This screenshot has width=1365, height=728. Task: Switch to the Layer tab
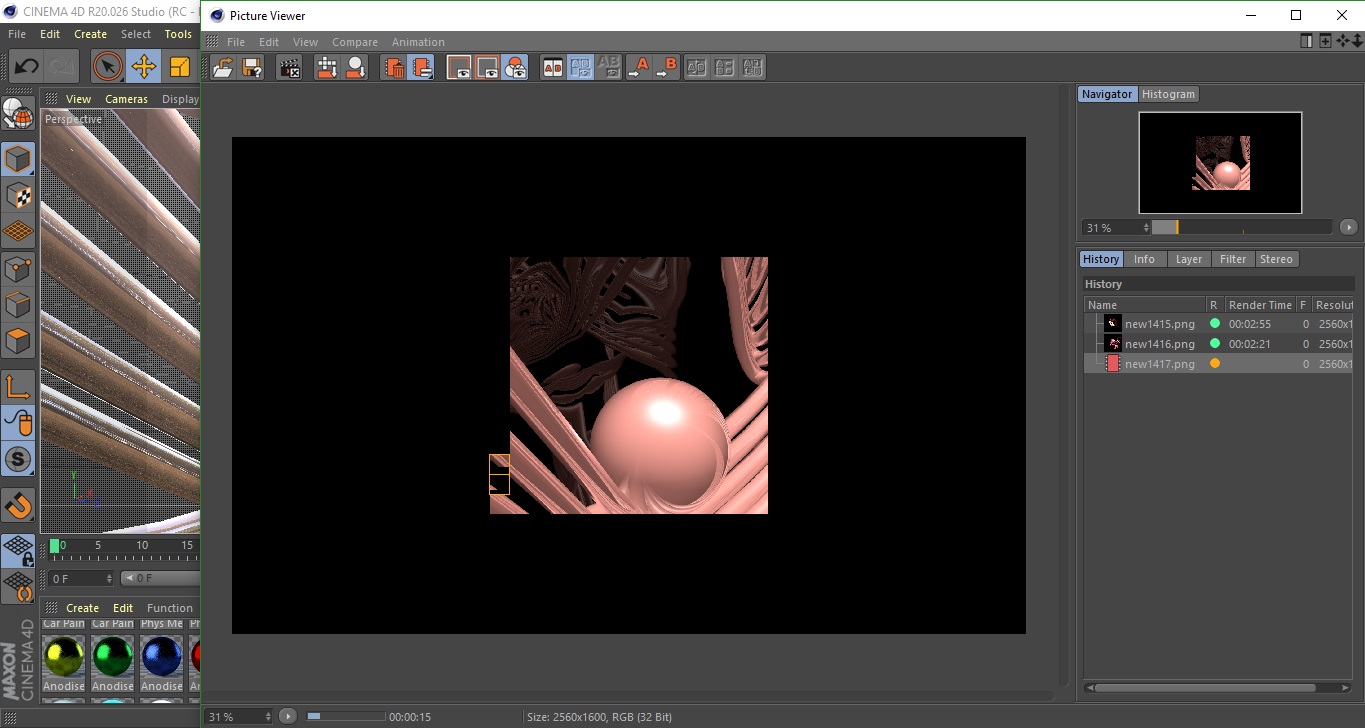tap(1188, 259)
